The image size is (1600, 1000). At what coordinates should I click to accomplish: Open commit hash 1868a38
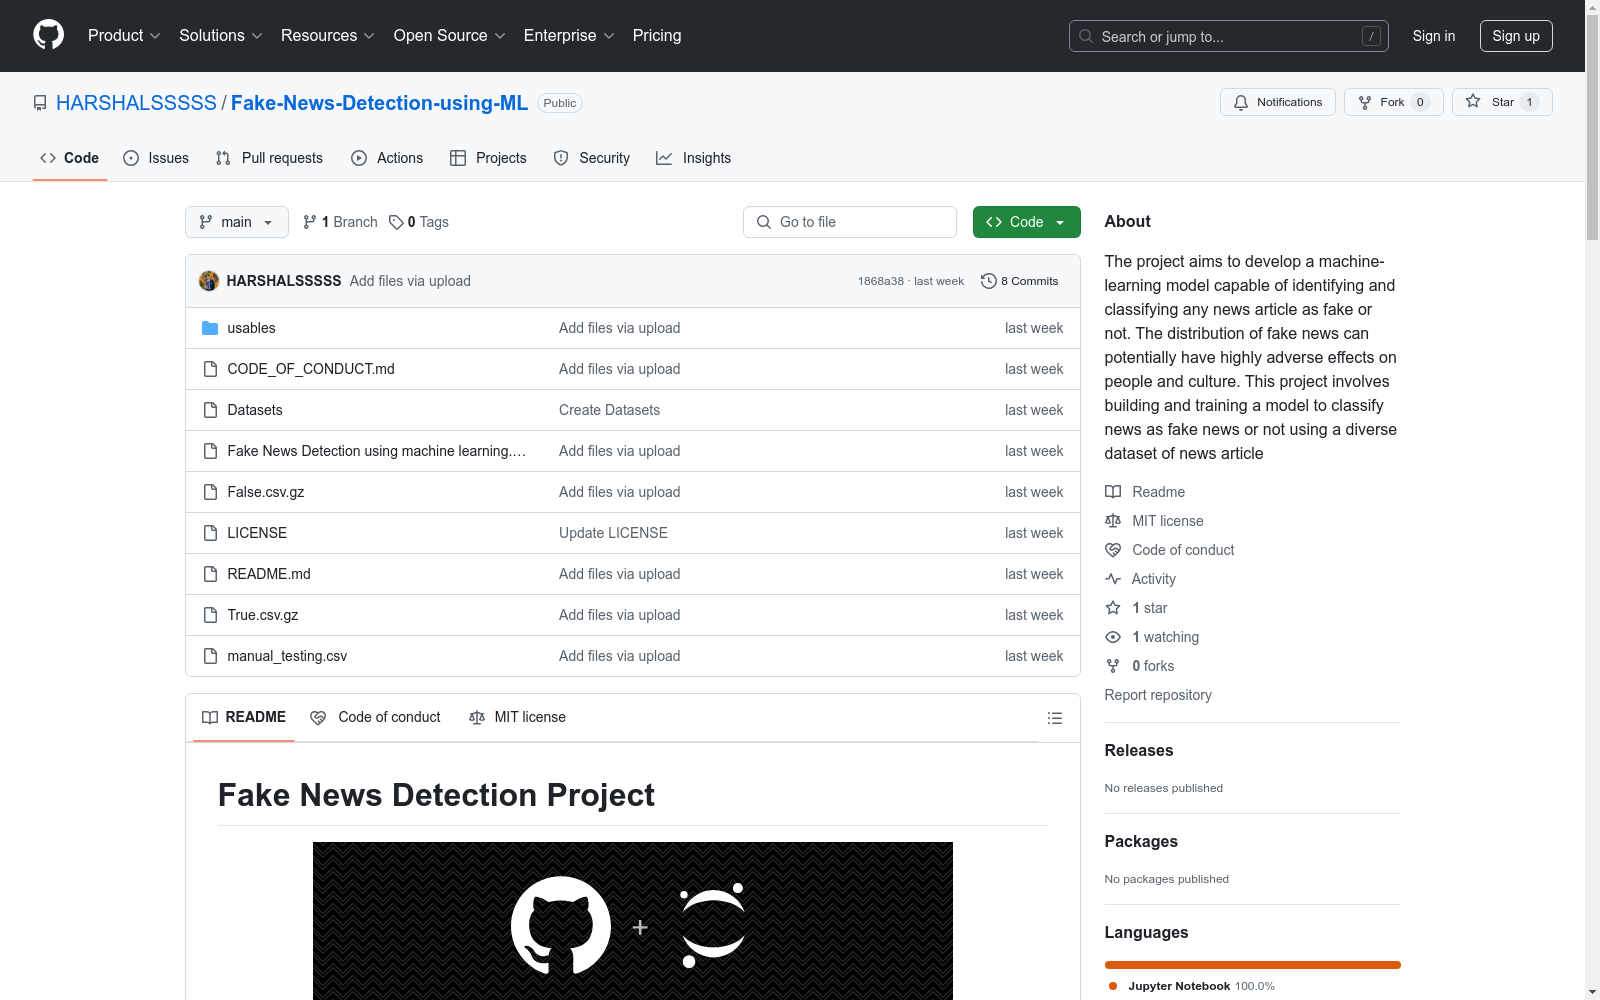pyautogui.click(x=880, y=281)
